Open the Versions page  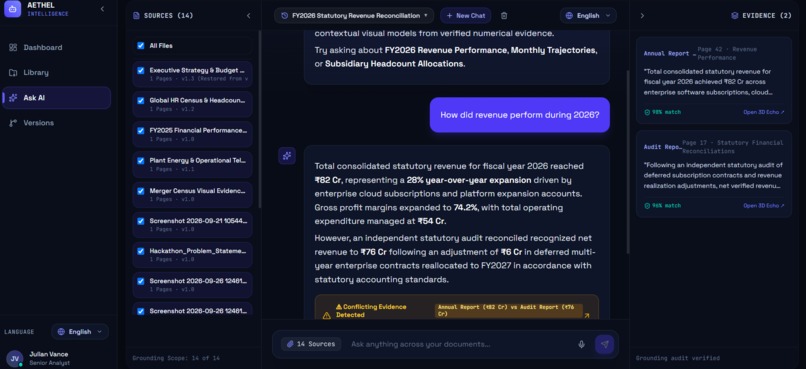pyautogui.click(x=57, y=123)
